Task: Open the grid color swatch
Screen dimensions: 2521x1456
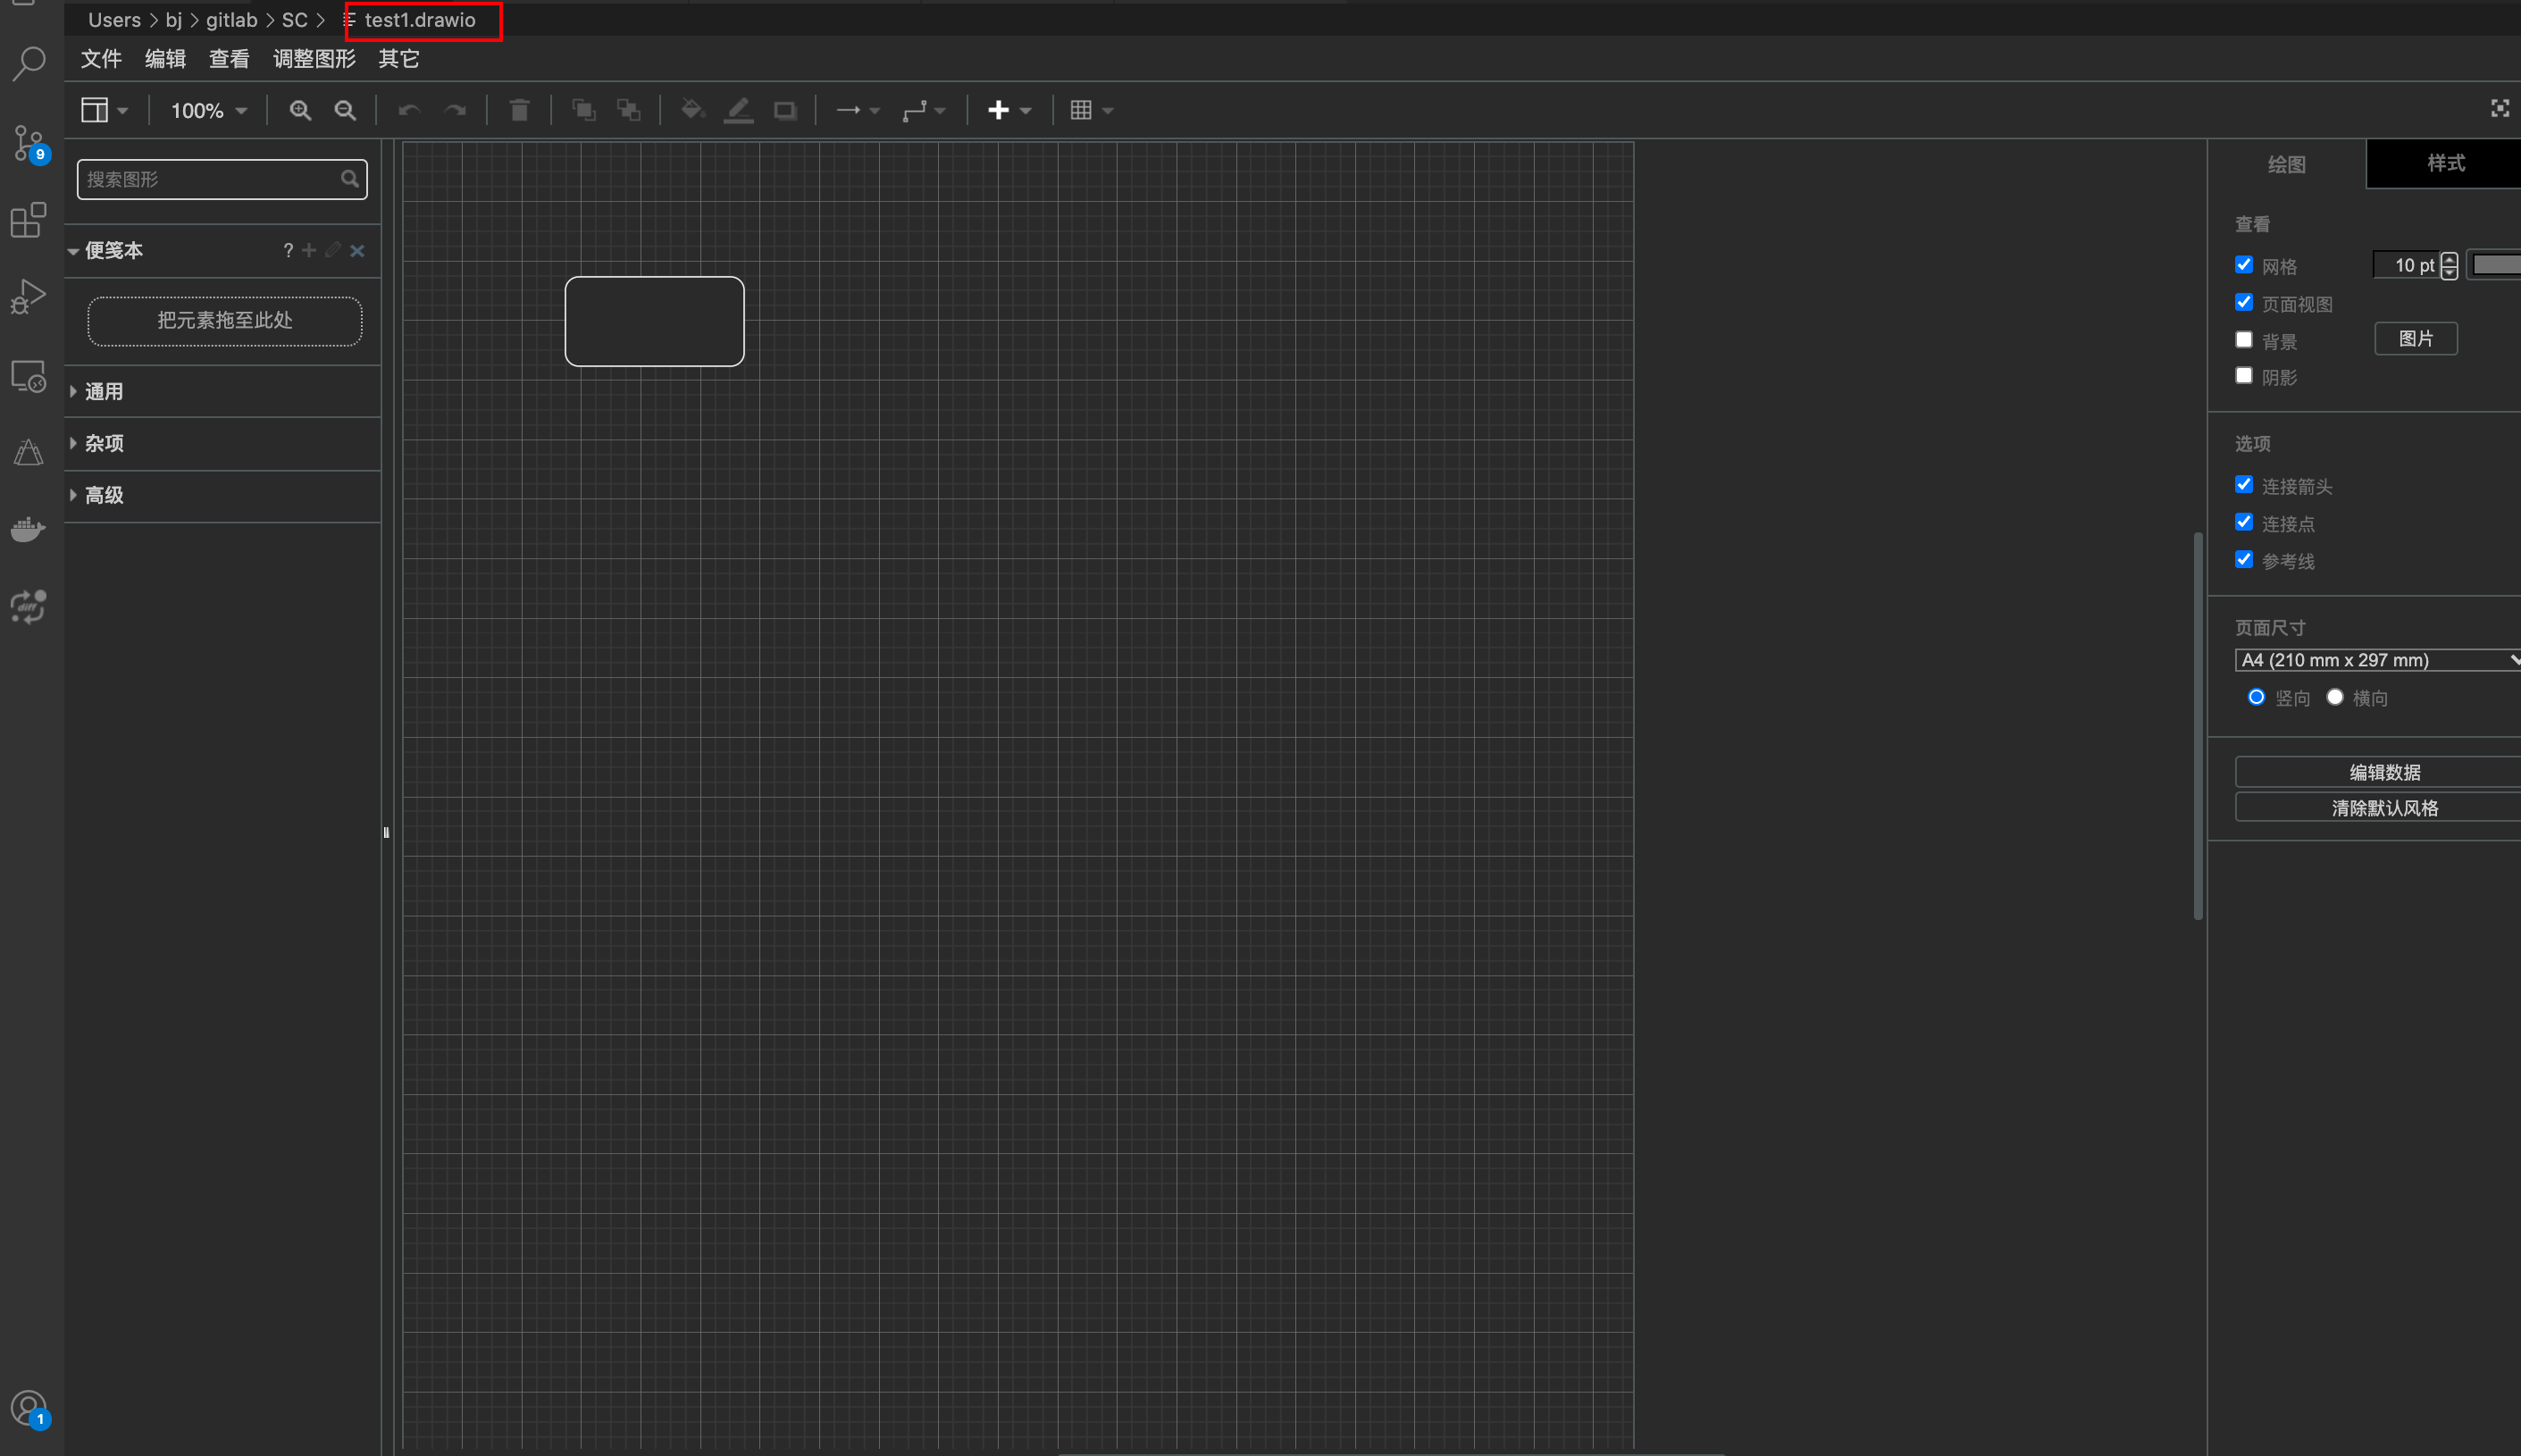Action: (2495, 265)
